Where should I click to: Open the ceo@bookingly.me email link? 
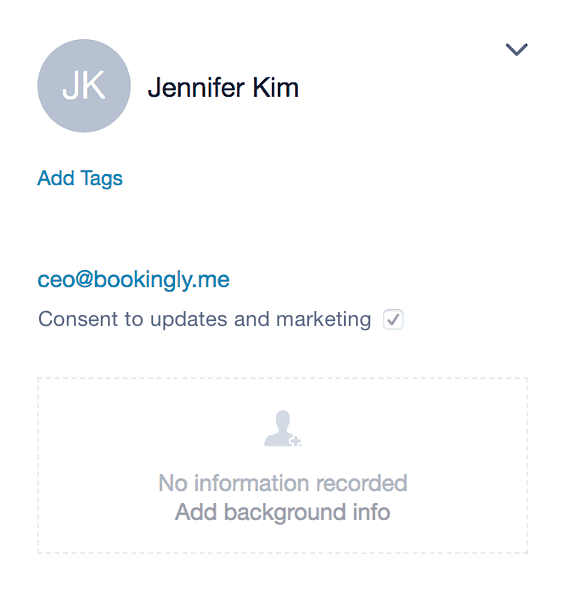pyautogui.click(x=133, y=279)
